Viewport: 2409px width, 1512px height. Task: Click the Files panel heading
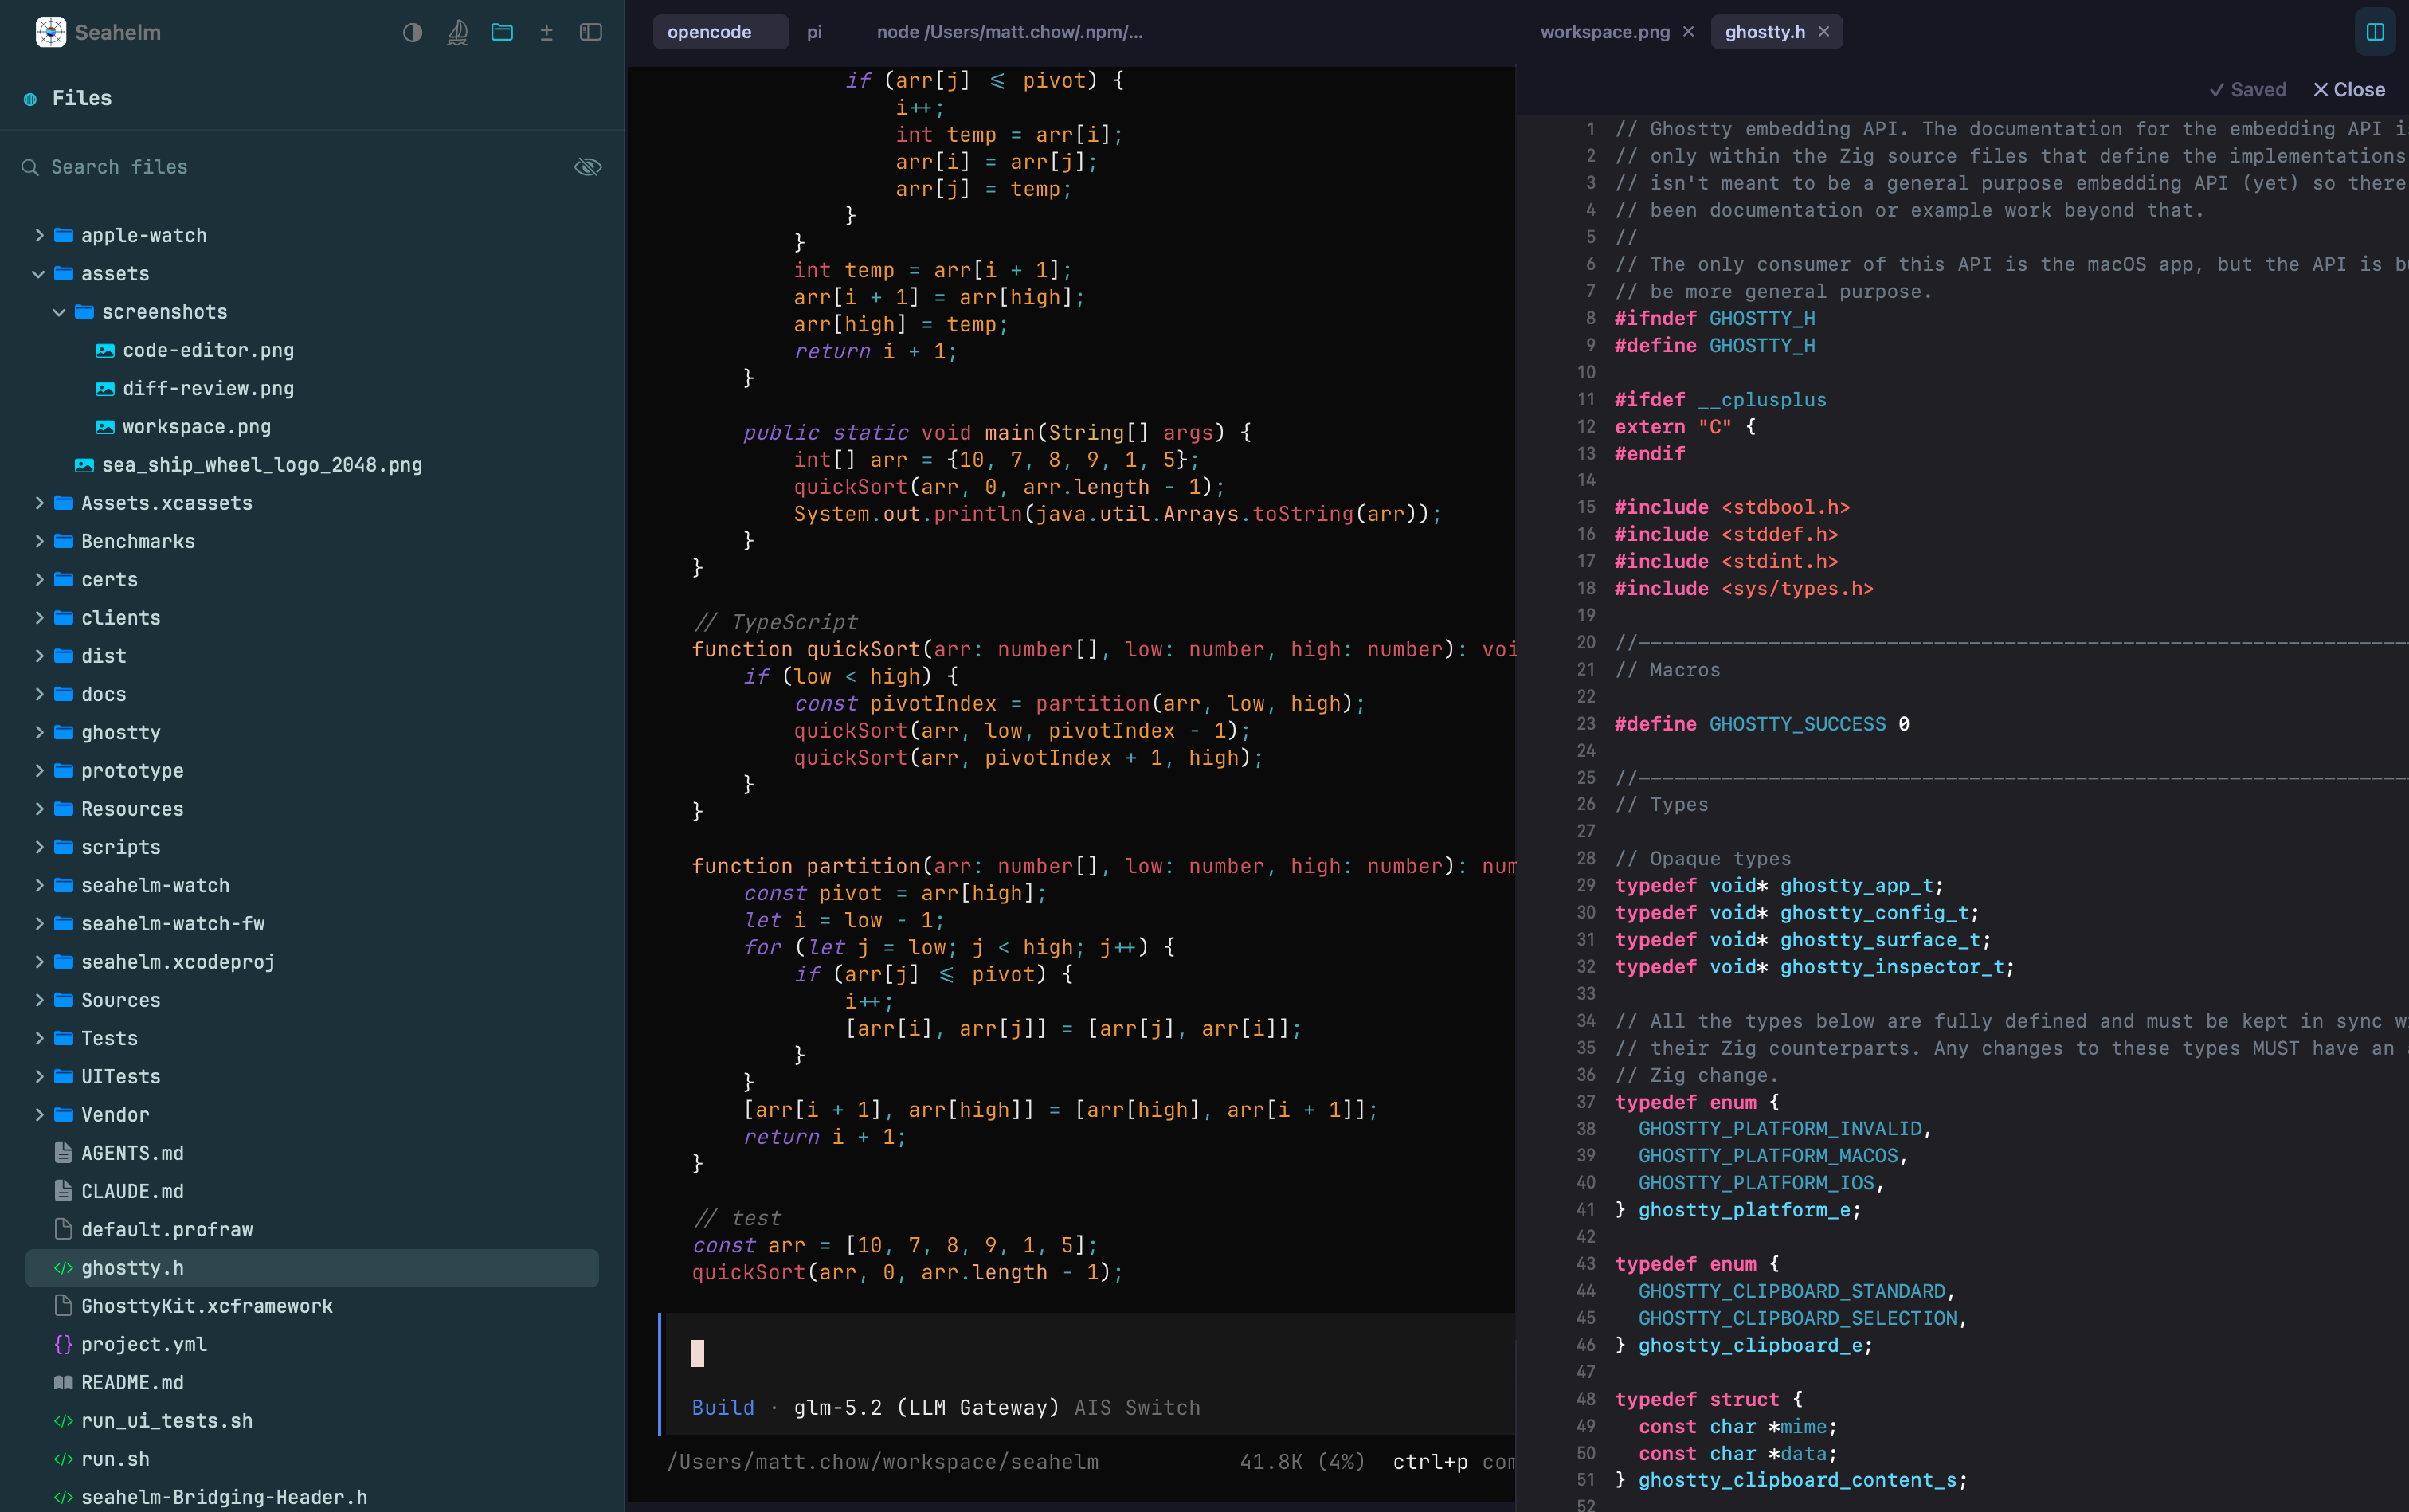(x=82, y=98)
